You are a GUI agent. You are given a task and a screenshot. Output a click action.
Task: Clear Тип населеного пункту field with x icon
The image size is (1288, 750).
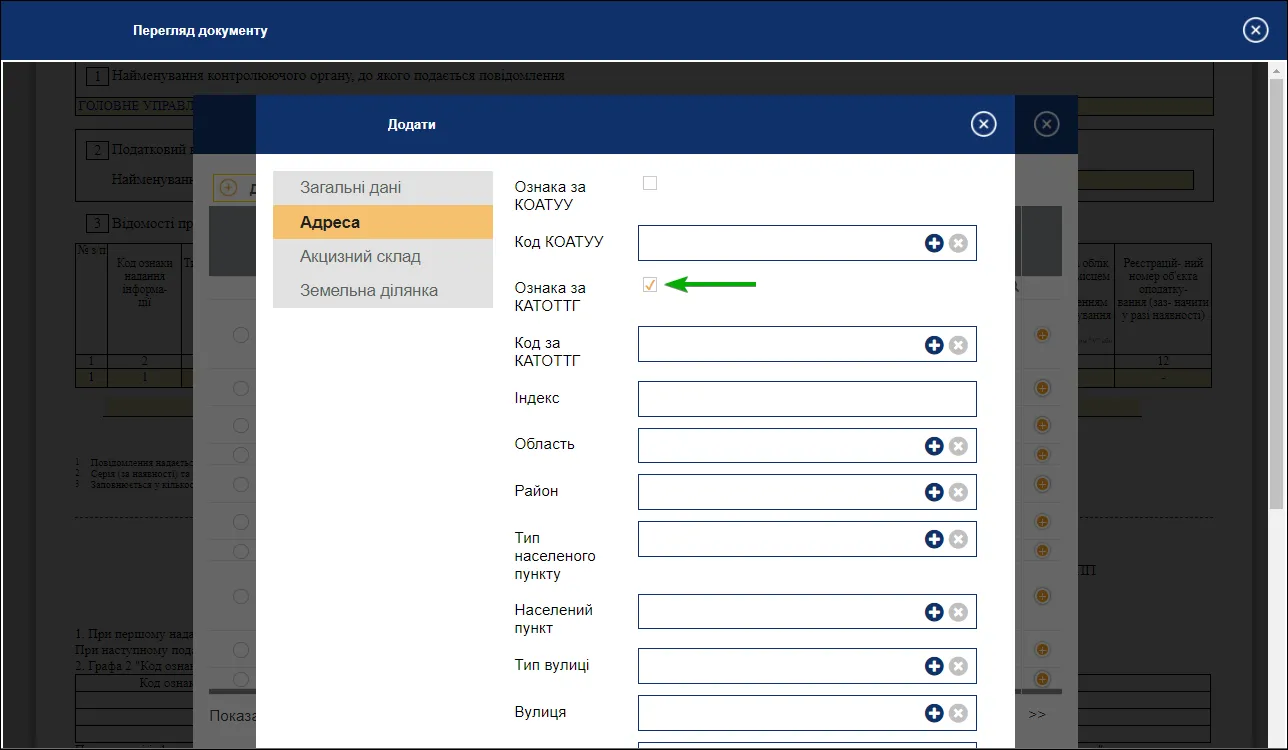tap(958, 539)
